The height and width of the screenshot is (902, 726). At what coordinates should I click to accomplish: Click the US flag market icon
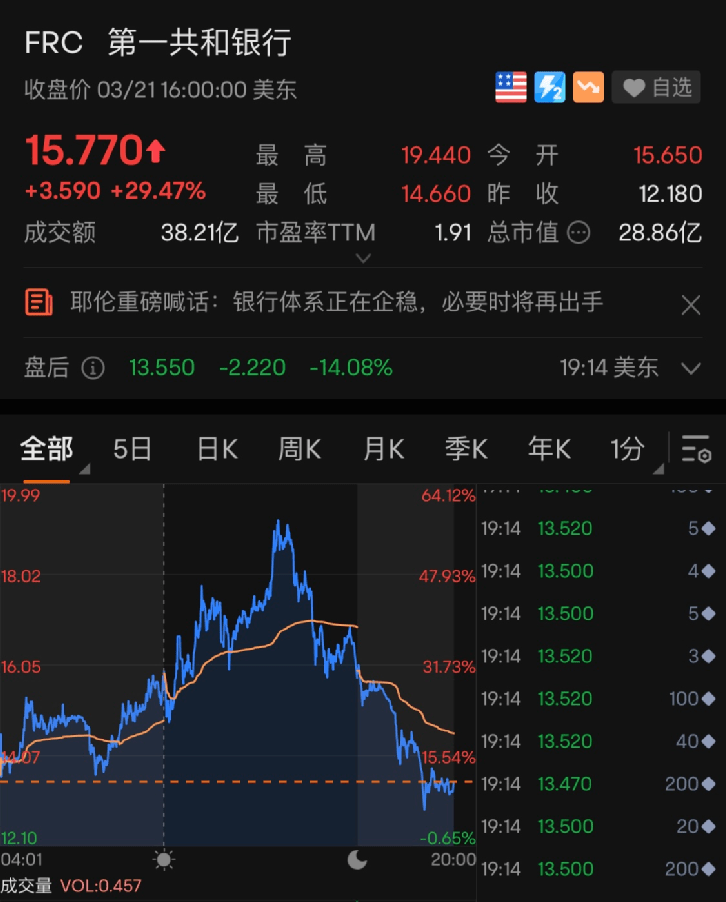(510, 88)
